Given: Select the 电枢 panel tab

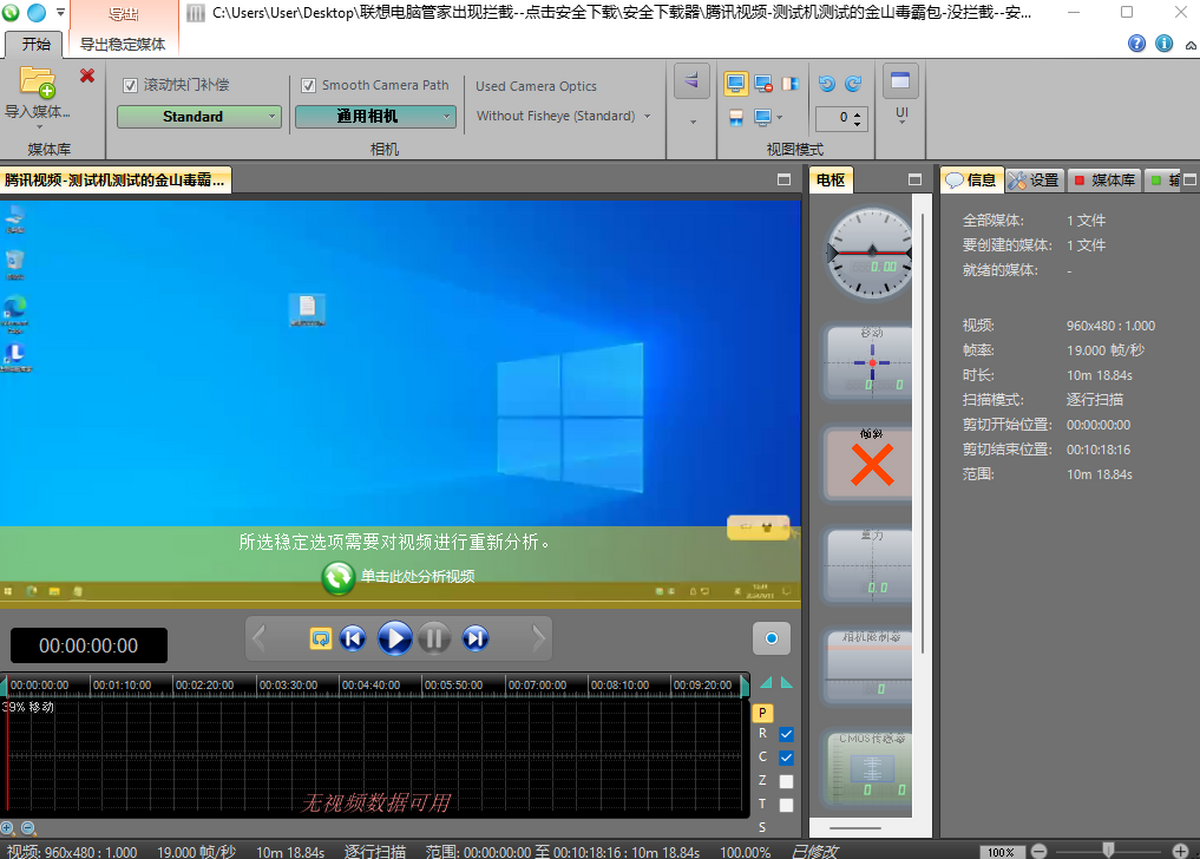Looking at the screenshot, I should tap(830, 180).
